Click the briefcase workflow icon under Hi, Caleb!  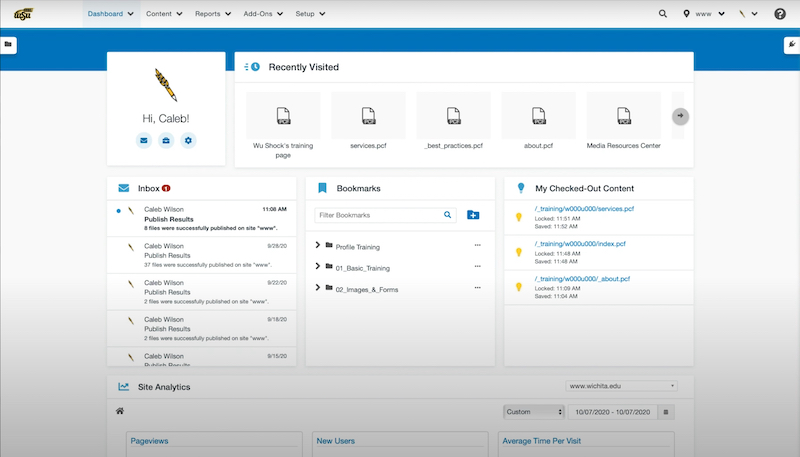[x=166, y=140]
